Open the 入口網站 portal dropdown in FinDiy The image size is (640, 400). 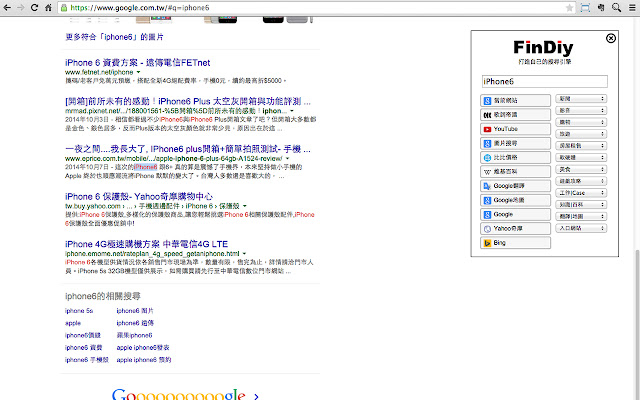coord(581,228)
